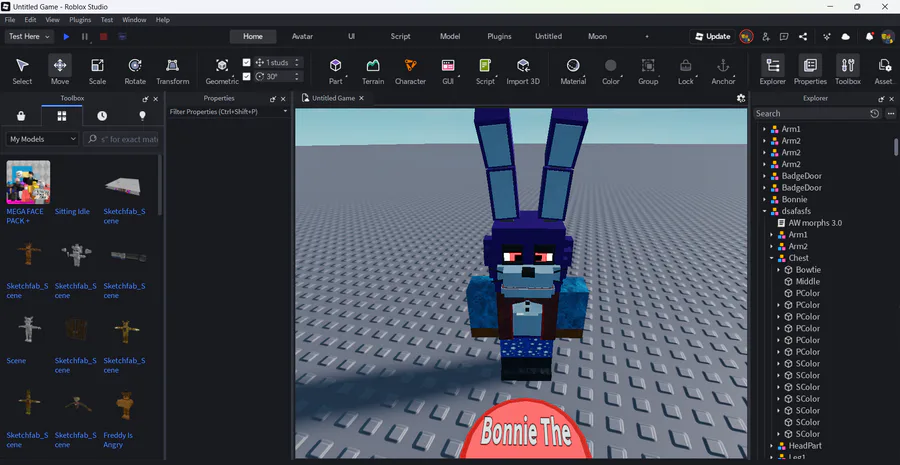Click the pause playtest button

pos(85,36)
